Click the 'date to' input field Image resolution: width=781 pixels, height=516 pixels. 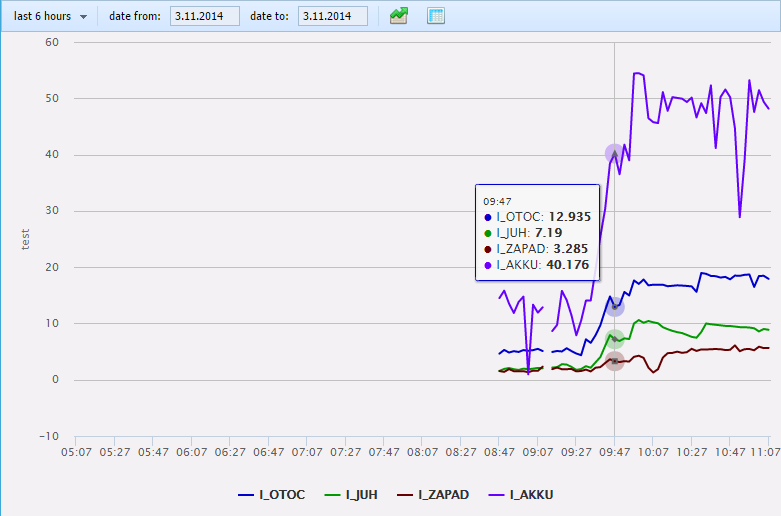pos(333,16)
